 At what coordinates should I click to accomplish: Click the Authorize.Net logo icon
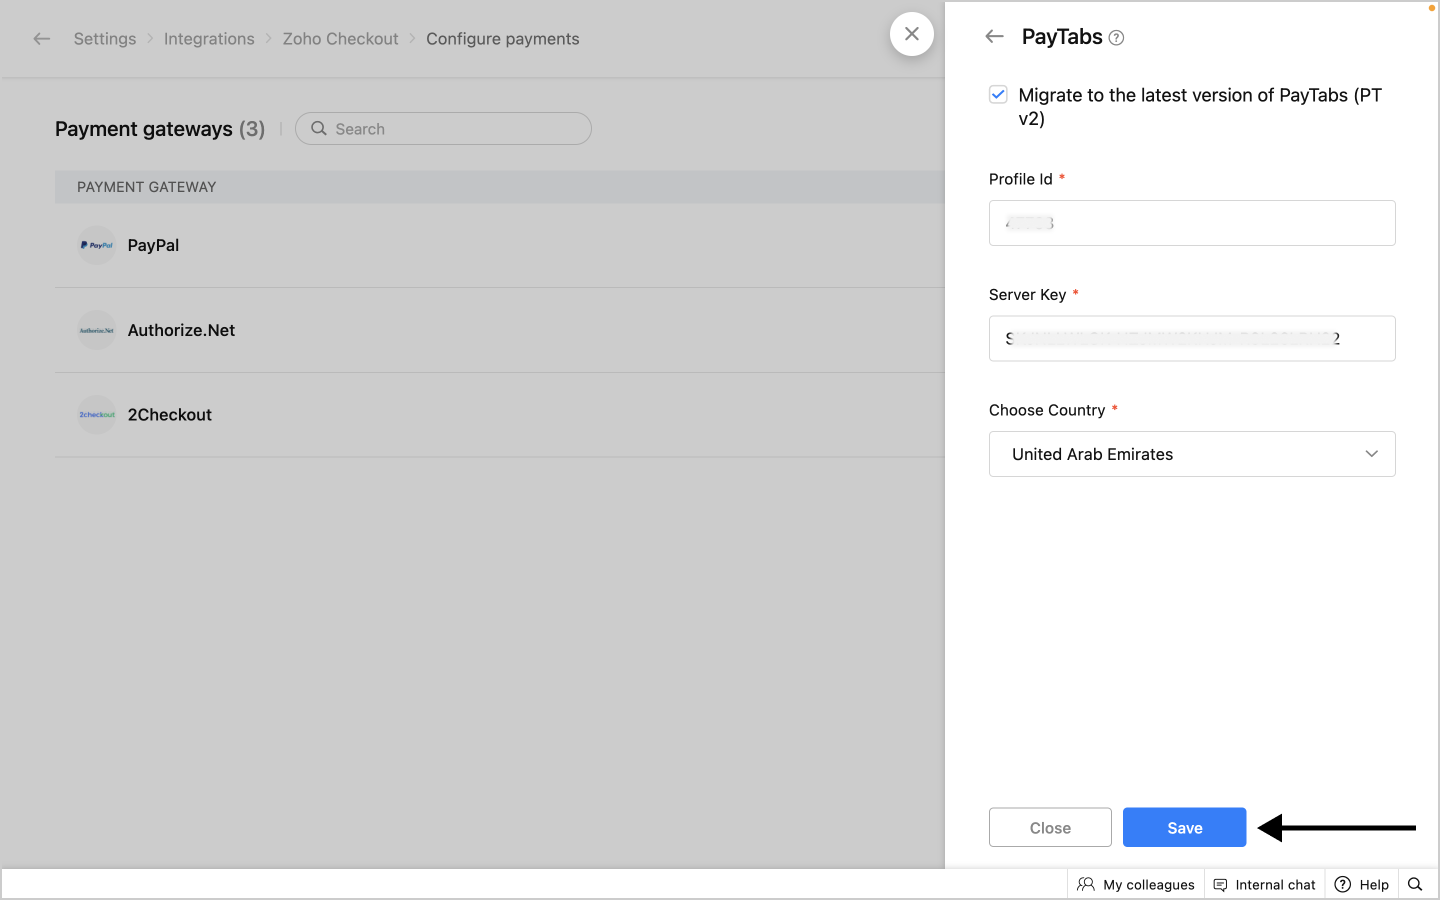coord(97,330)
